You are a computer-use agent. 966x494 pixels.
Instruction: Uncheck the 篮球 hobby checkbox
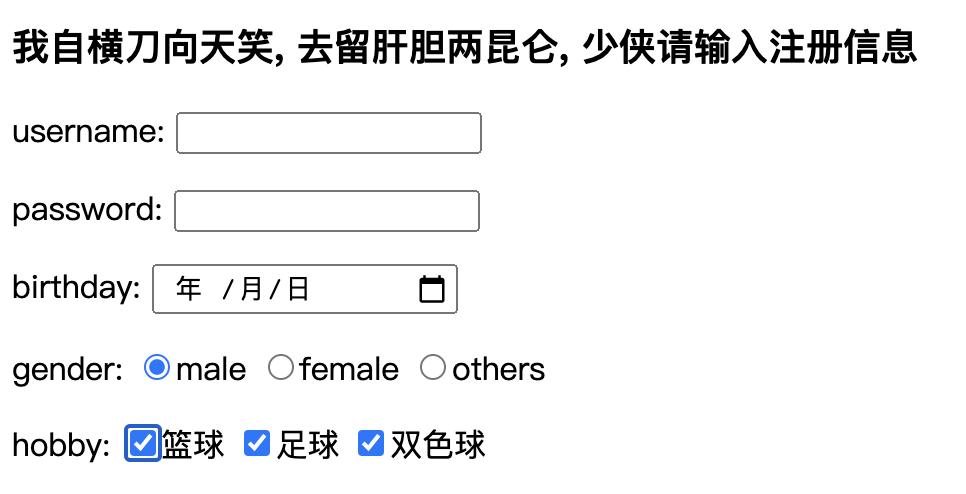[x=143, y=443]
